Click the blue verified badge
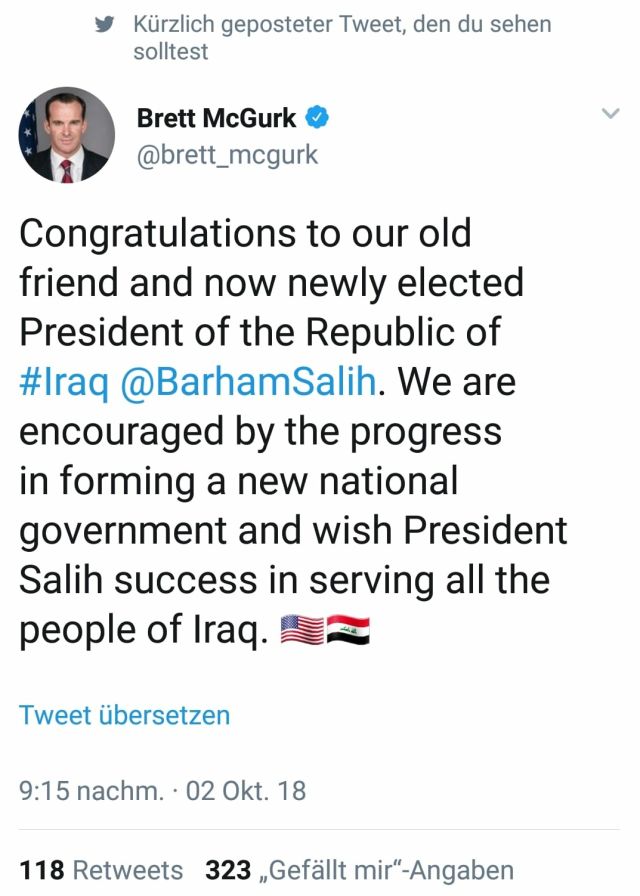Image resolution: width=640 pixels, height=896 pixels. click(318, 118)
